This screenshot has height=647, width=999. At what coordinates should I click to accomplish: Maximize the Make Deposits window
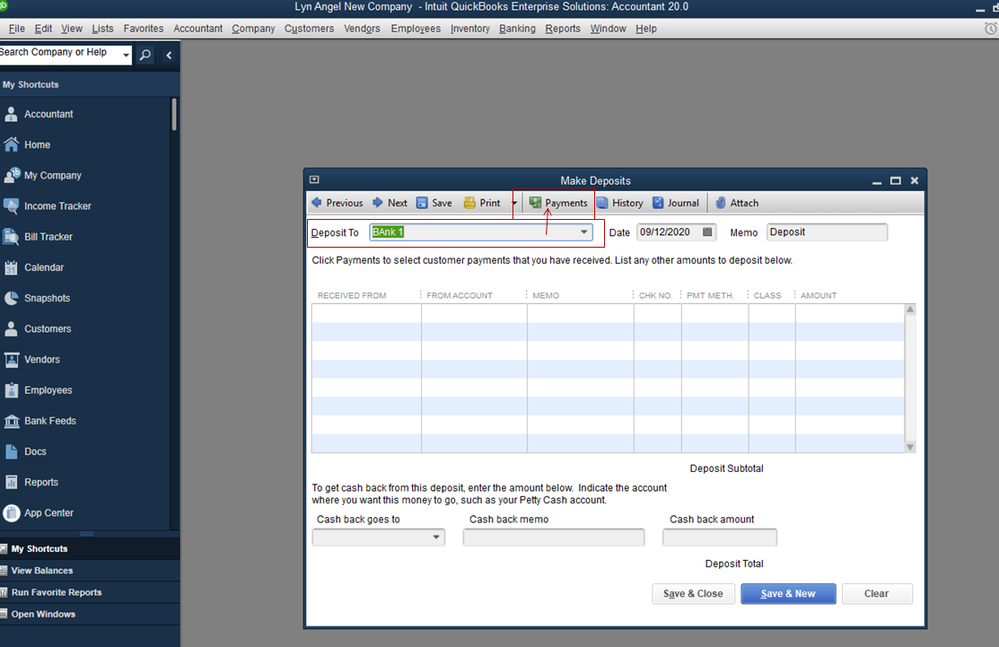[895, 181]
